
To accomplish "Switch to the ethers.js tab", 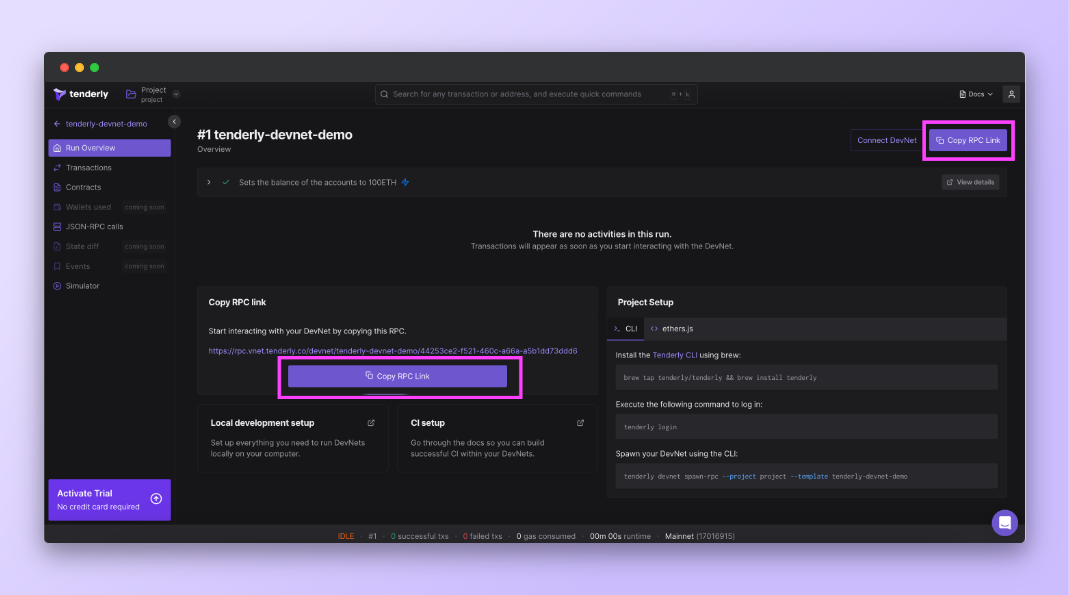I will [x=672, y=328].
